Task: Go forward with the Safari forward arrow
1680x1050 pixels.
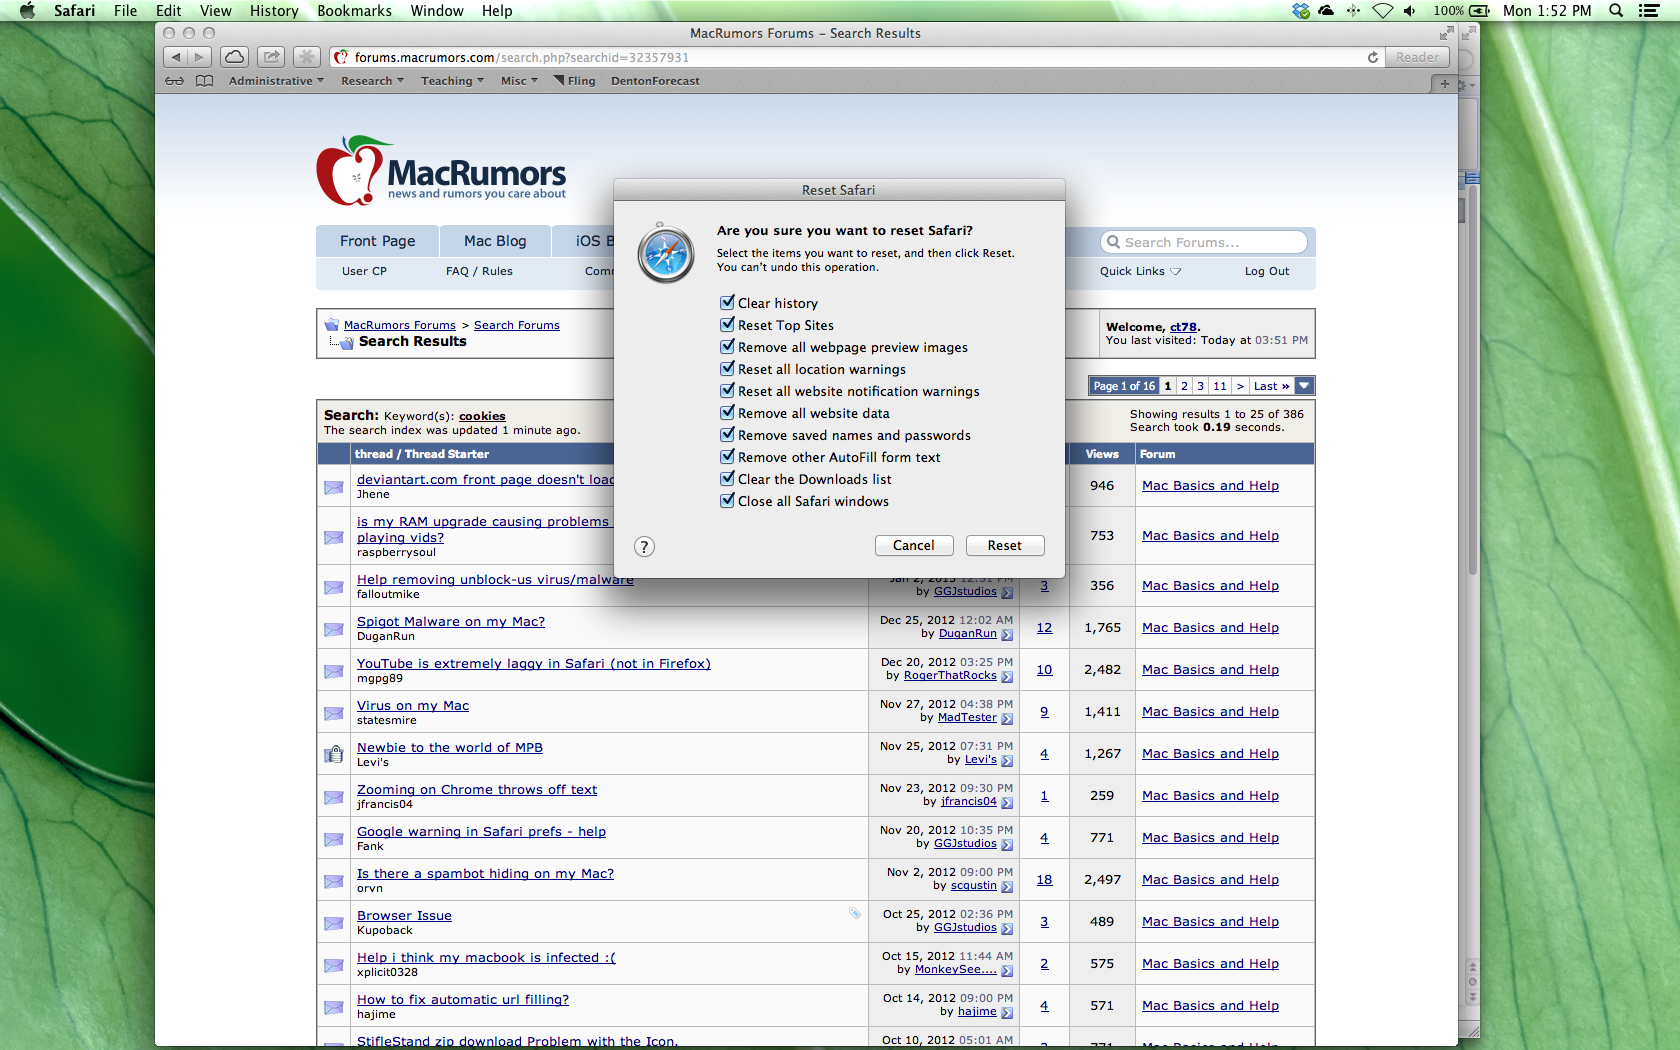Action: point(199,57)
